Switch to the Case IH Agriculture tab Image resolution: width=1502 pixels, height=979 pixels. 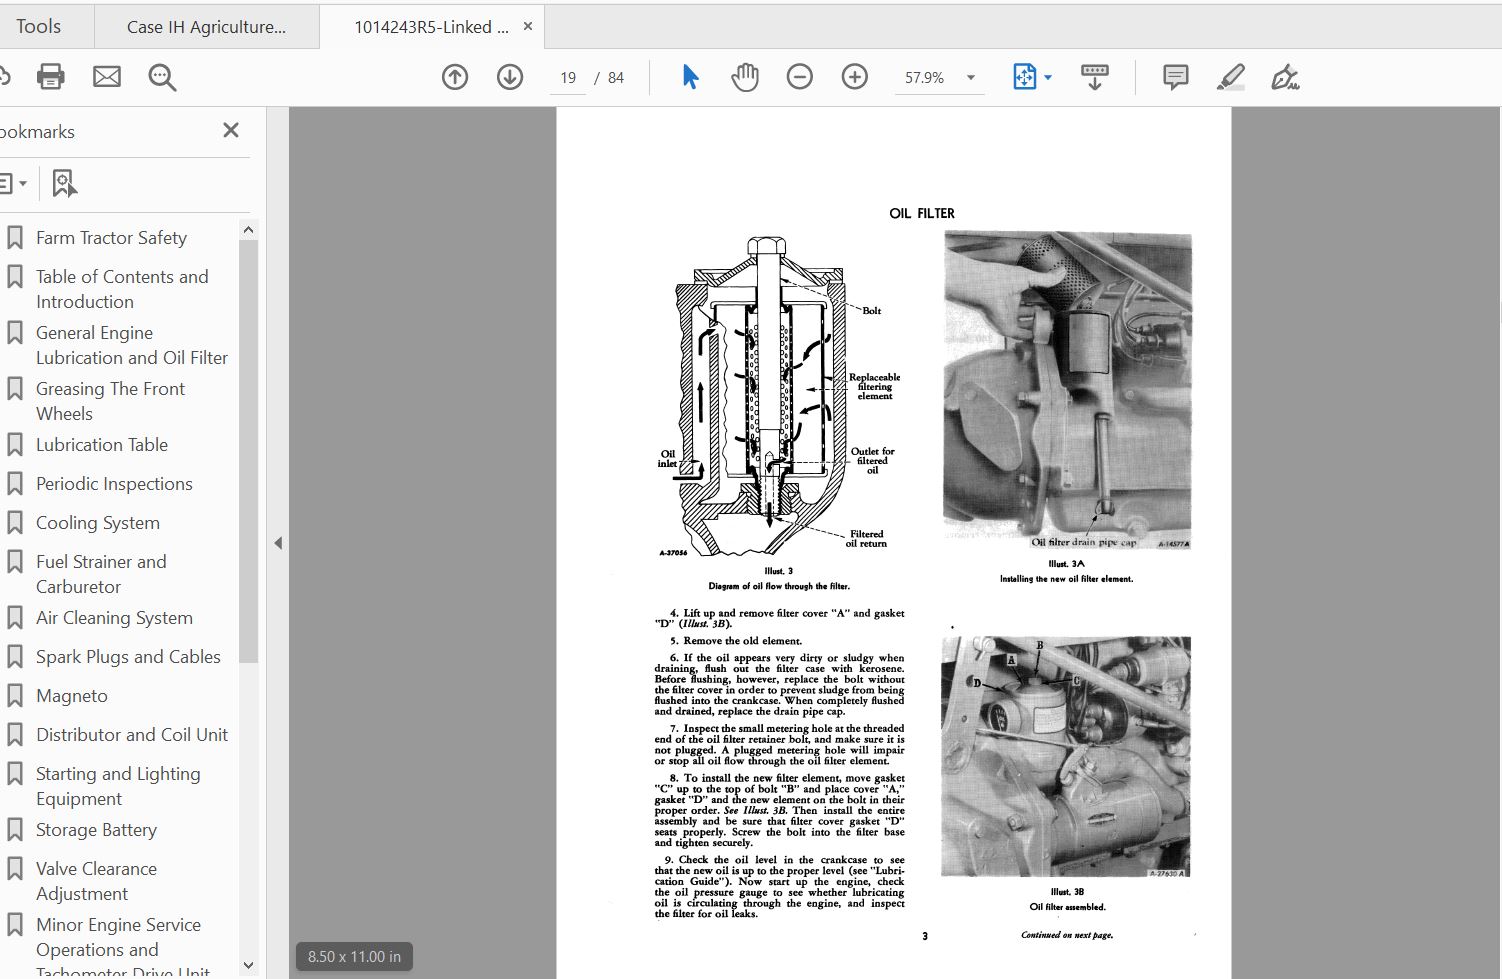point(206,27)
